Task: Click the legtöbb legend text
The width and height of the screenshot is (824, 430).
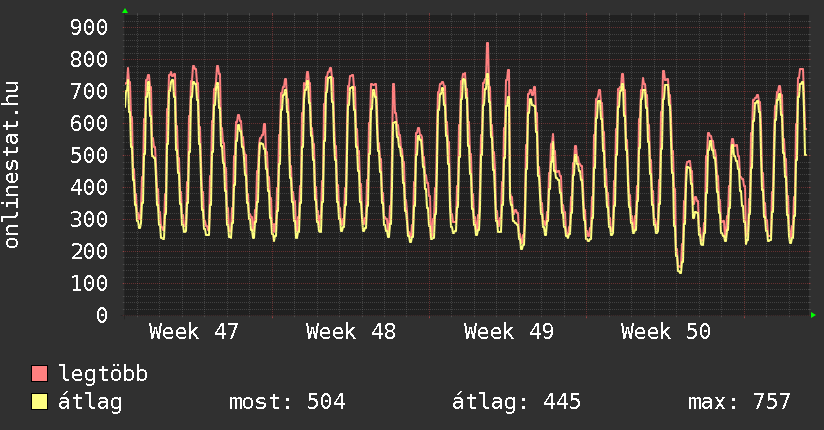Action: [x=104, y=374]
